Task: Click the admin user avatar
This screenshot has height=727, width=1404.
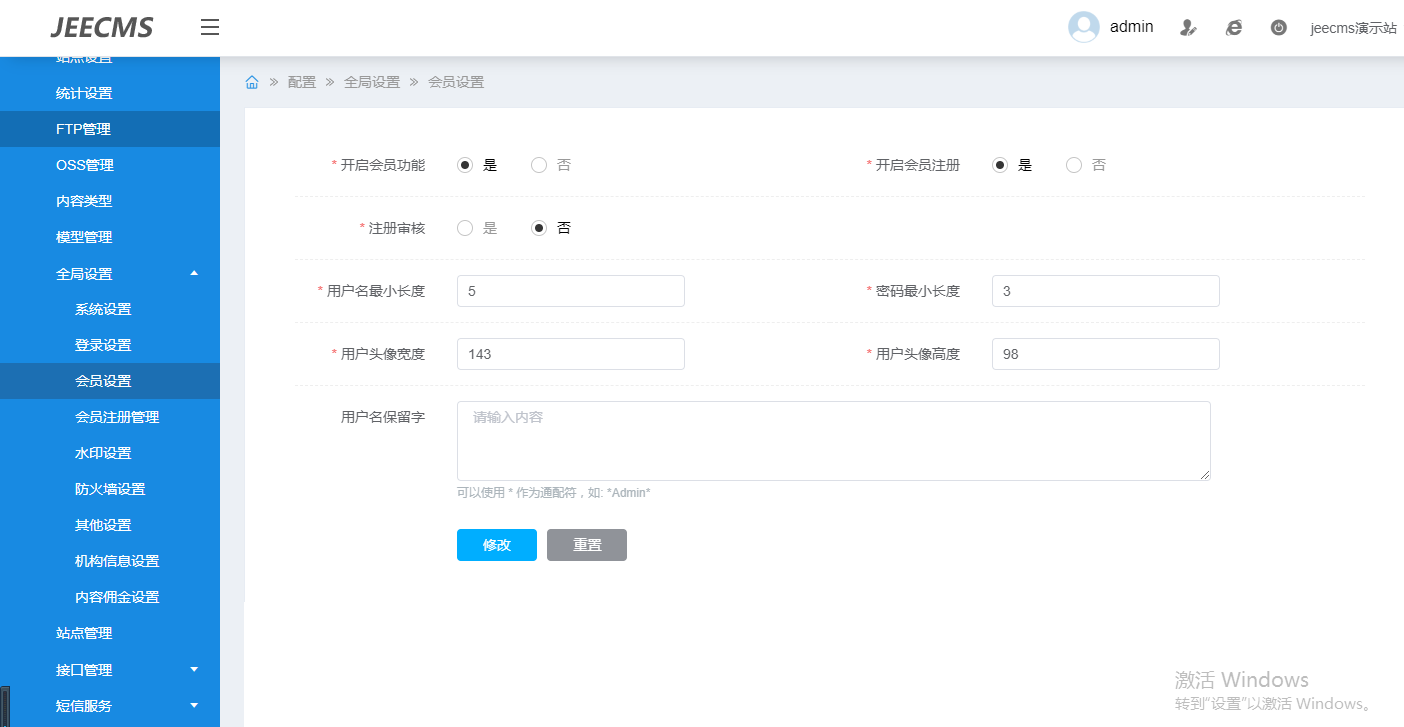Action: (1084, 27)
